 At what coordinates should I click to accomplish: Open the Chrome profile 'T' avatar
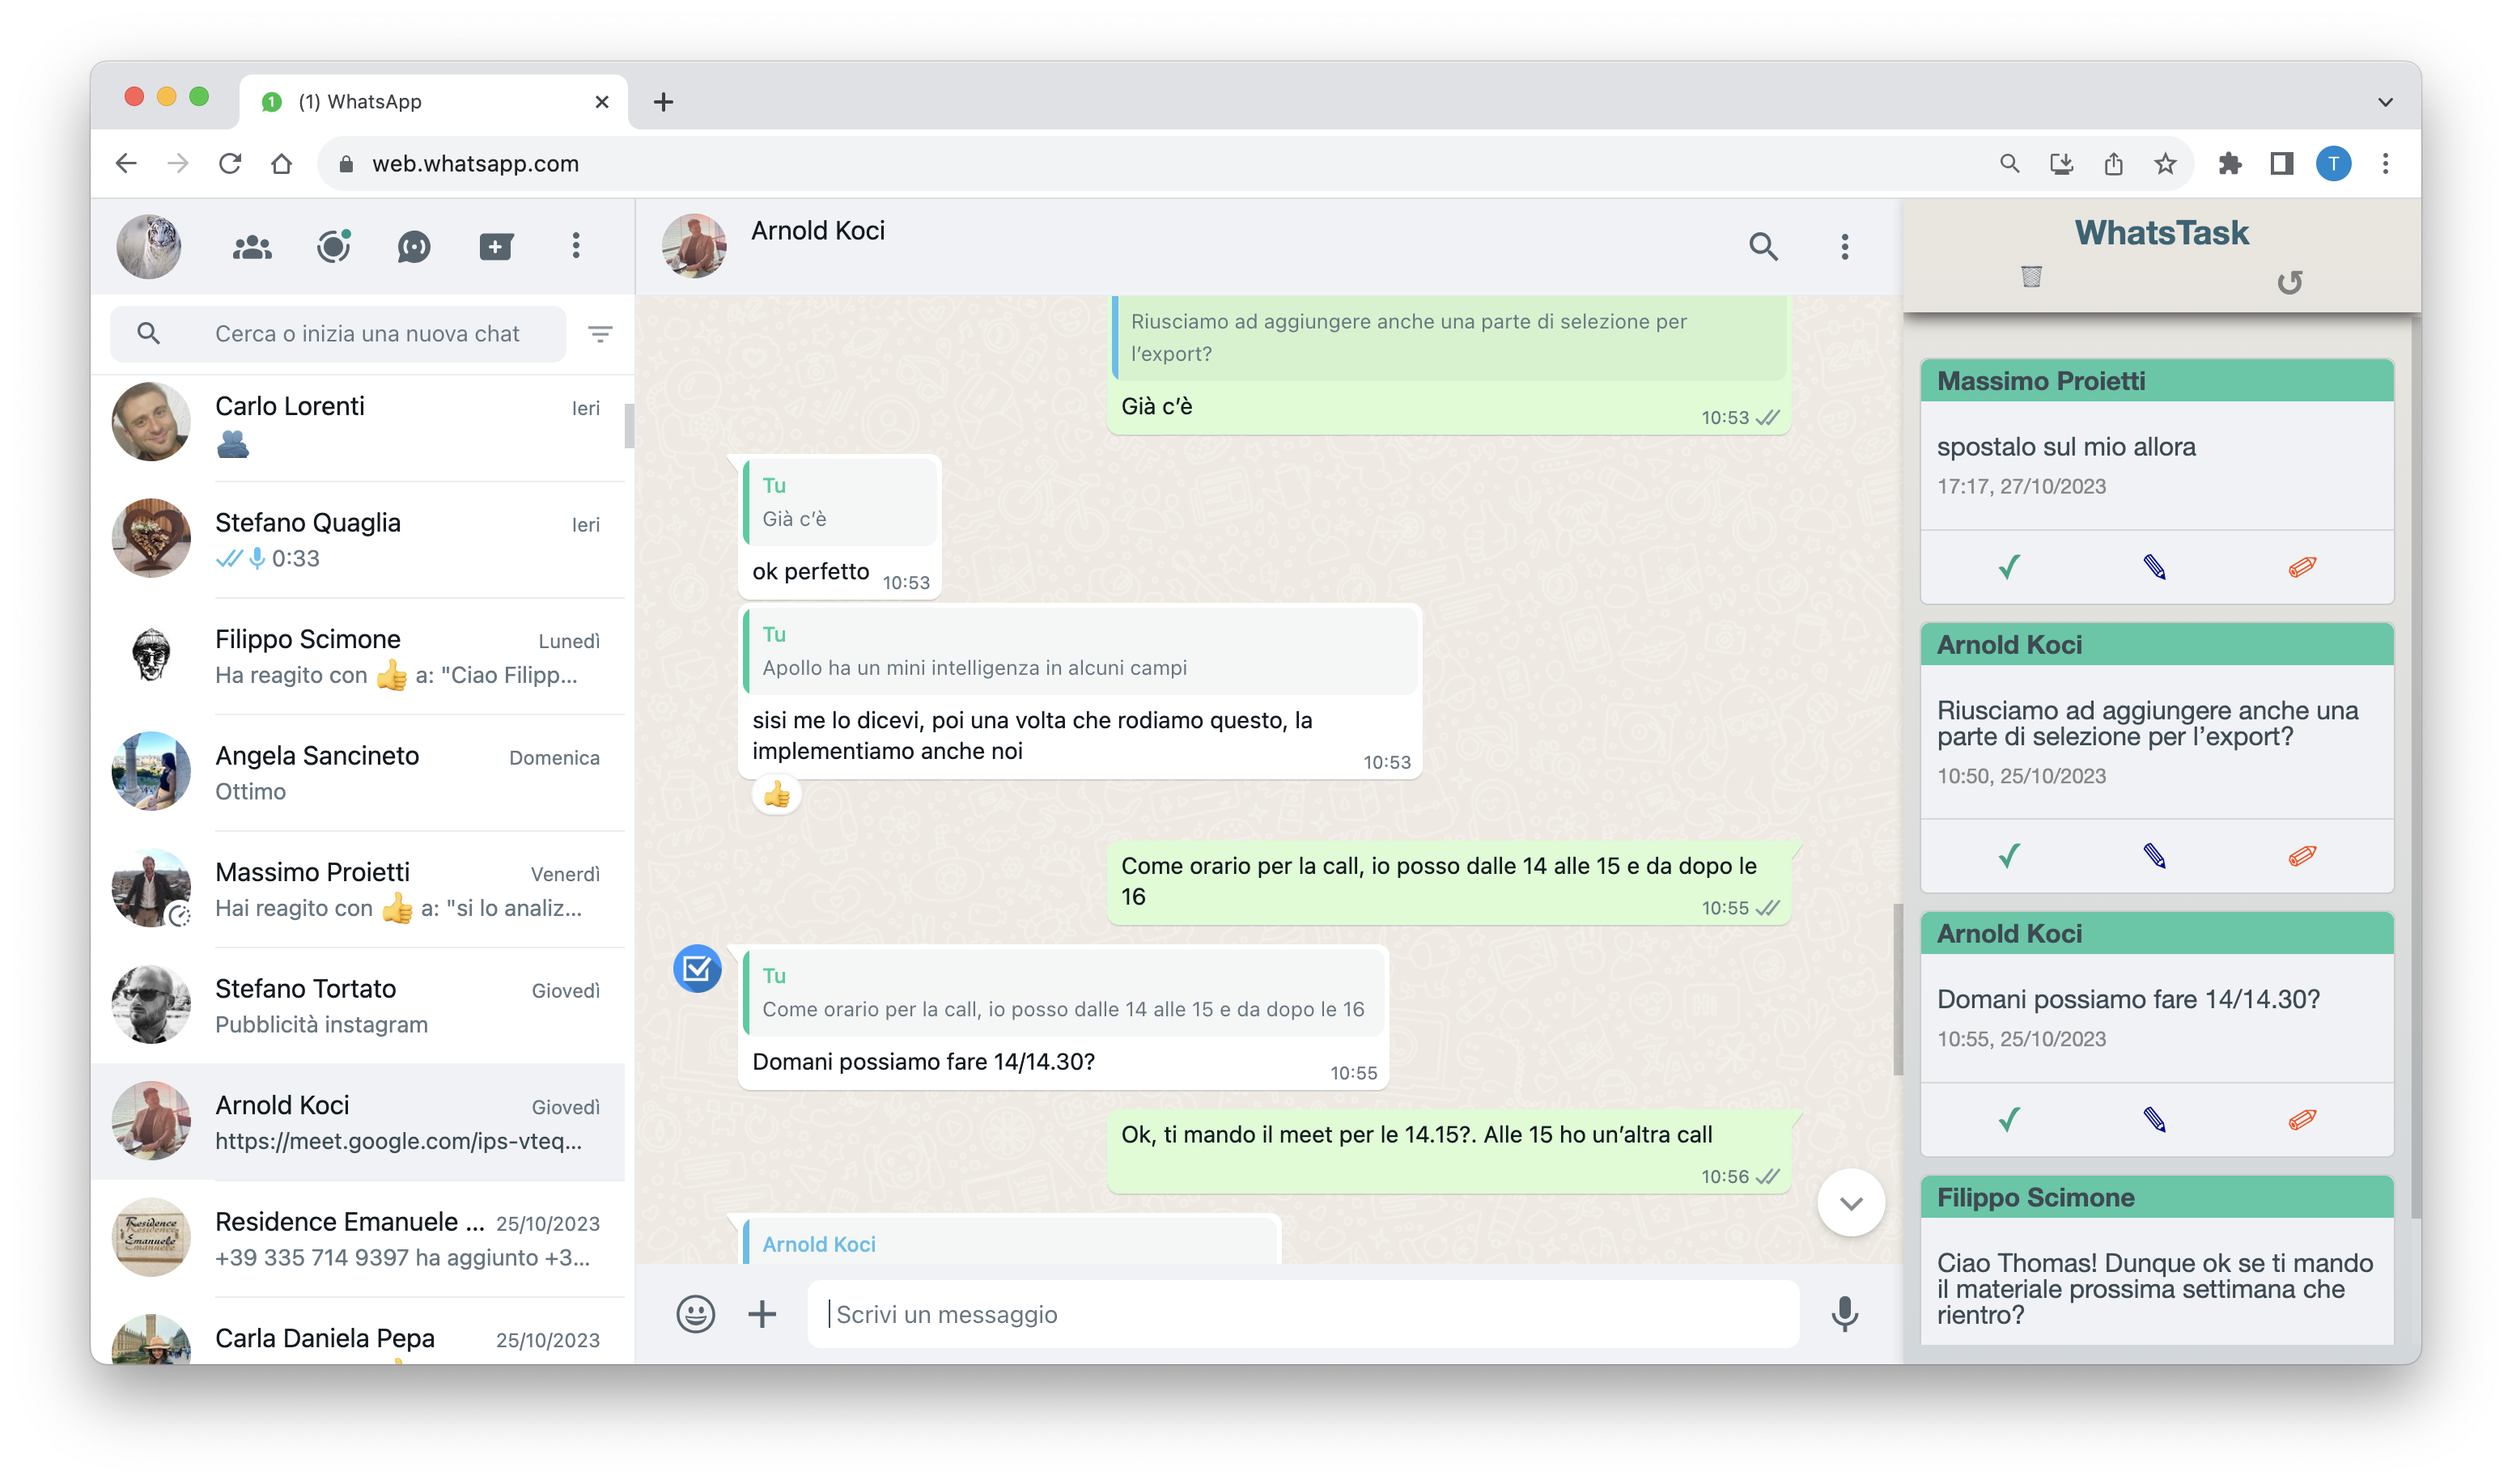tap(2333, 164)
